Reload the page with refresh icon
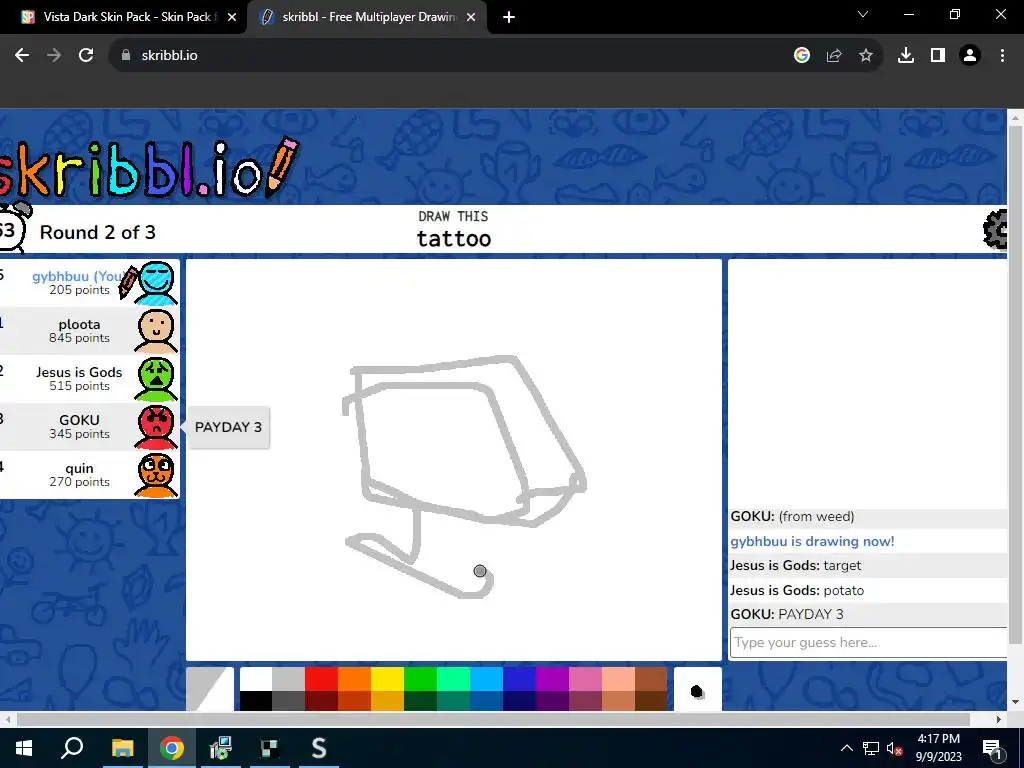 (86, 56)
